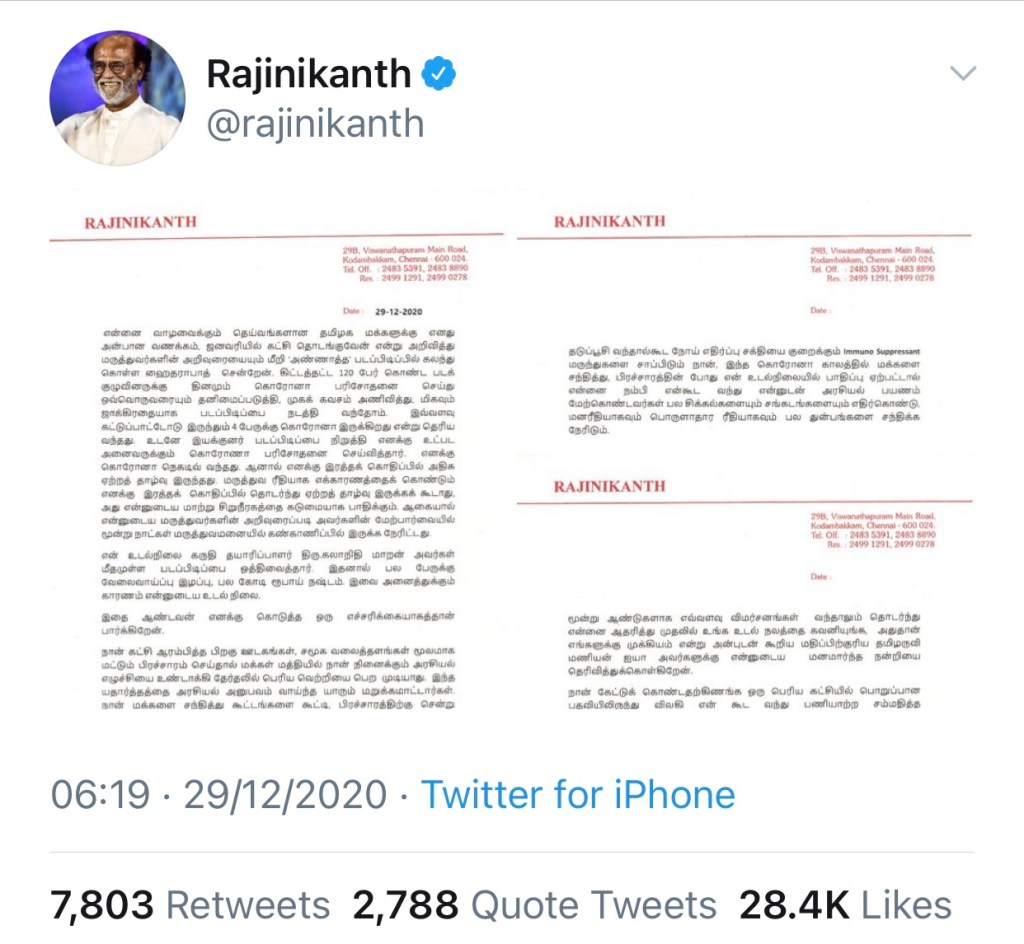1024x944 pixels.
Task: Click the 29-12-2020 date in the left letter
Action: click(398, 311)
